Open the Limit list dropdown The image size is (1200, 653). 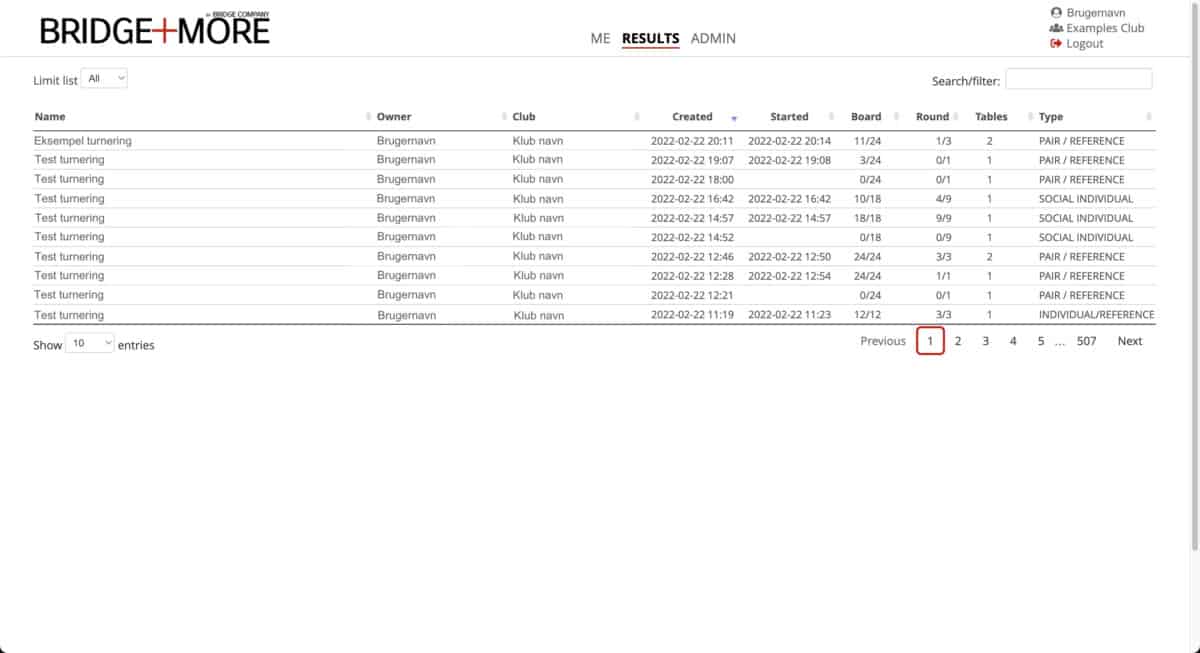tap(105, 79)
